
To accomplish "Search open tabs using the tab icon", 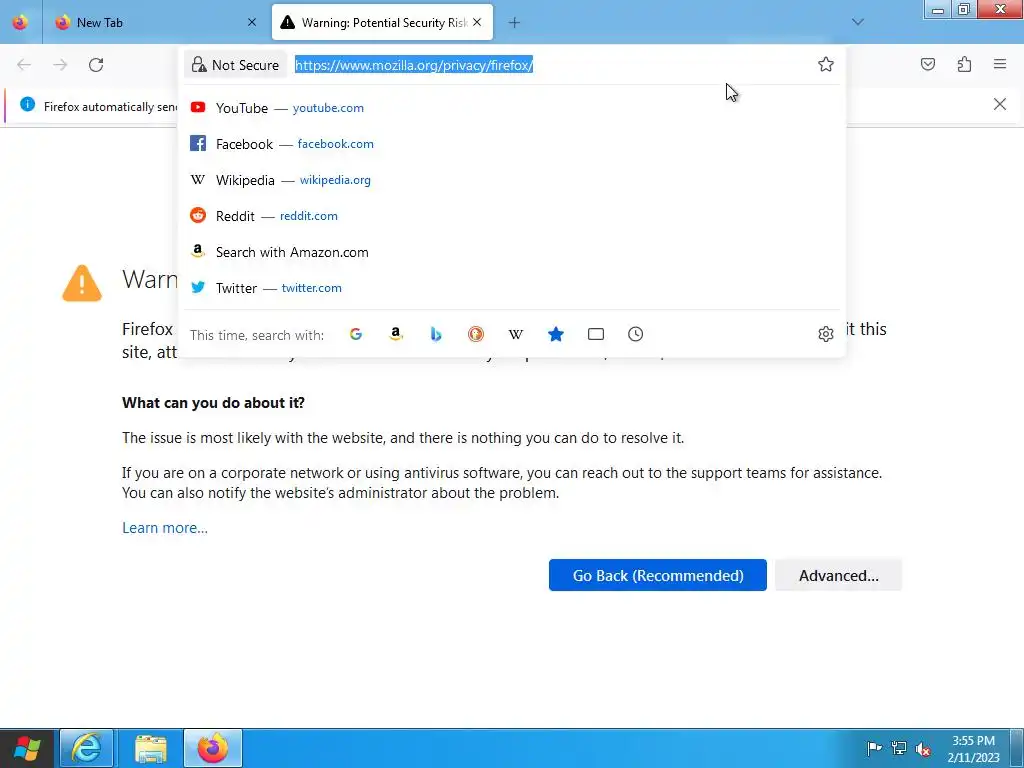I will (x=596, y=334).
